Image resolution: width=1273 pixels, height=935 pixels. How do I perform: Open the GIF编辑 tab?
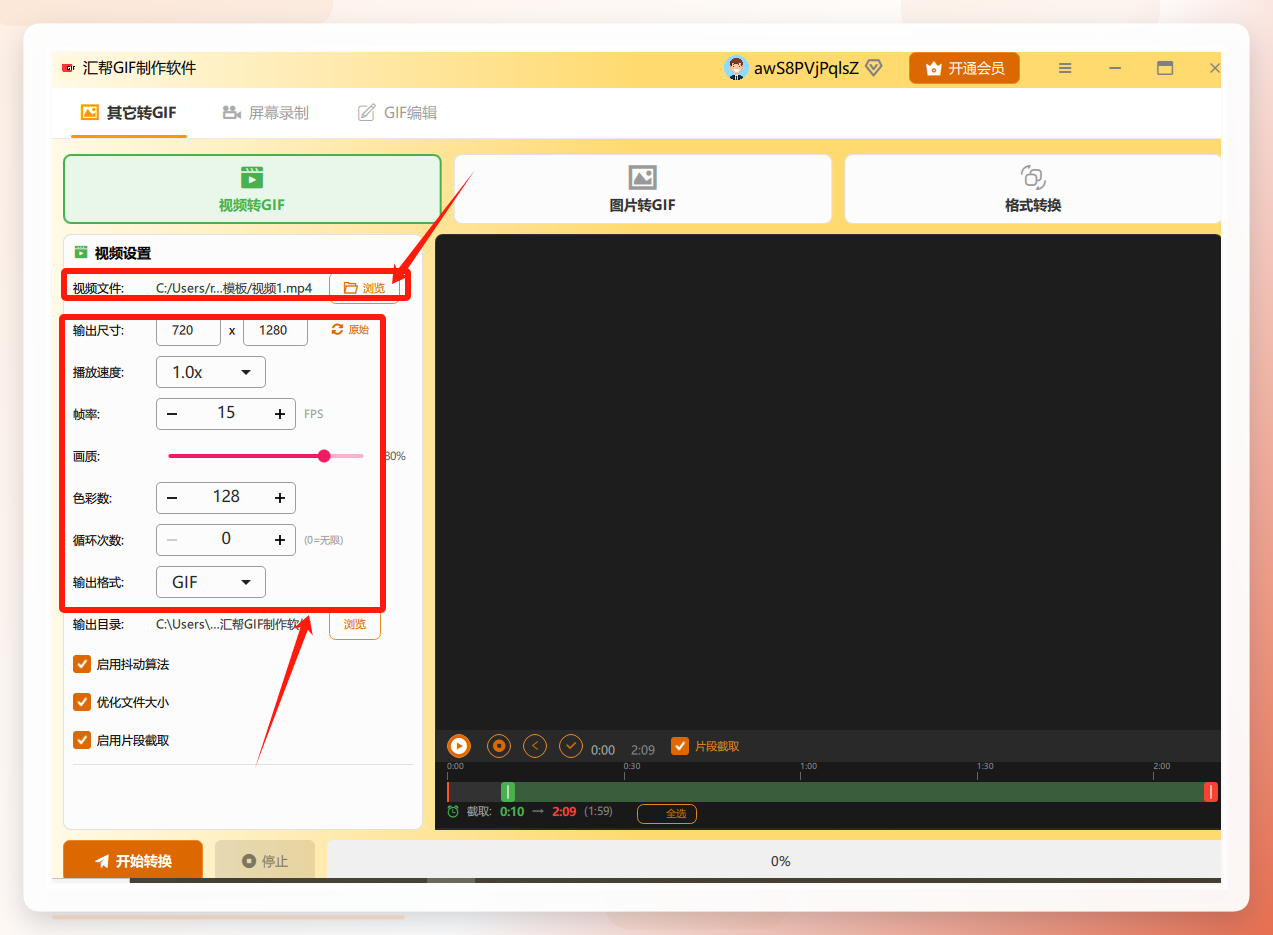point(398,113)
